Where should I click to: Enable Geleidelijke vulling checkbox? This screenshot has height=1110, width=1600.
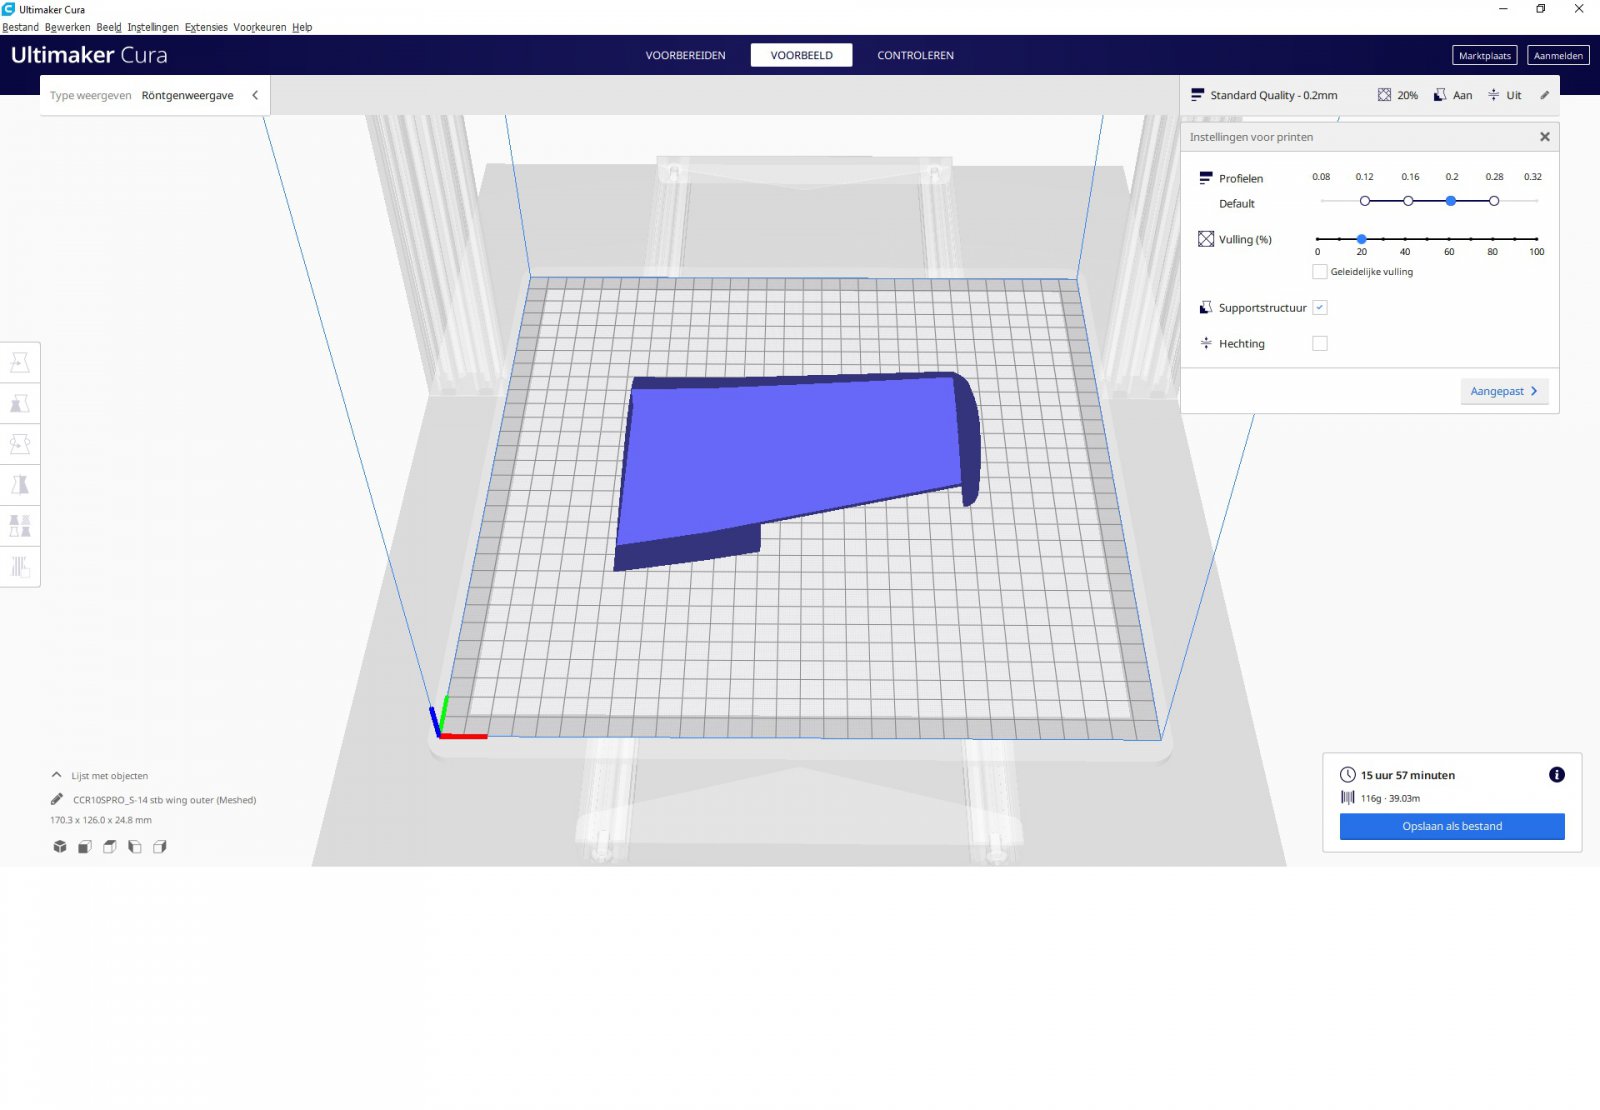1320,272
